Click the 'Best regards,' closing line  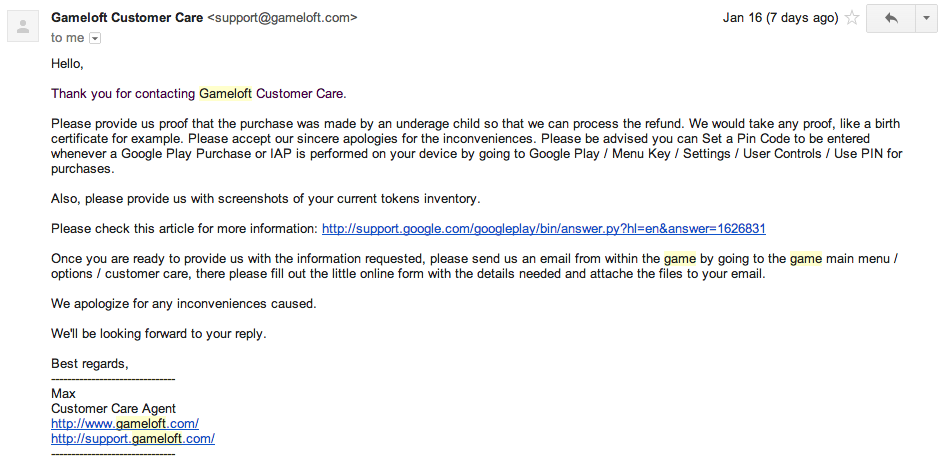(89, 363)
